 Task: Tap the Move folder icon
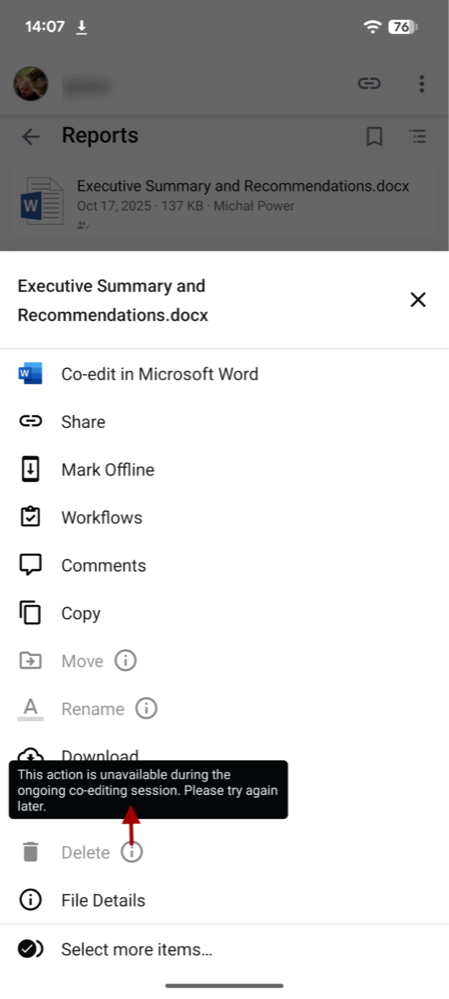(31, 661)
